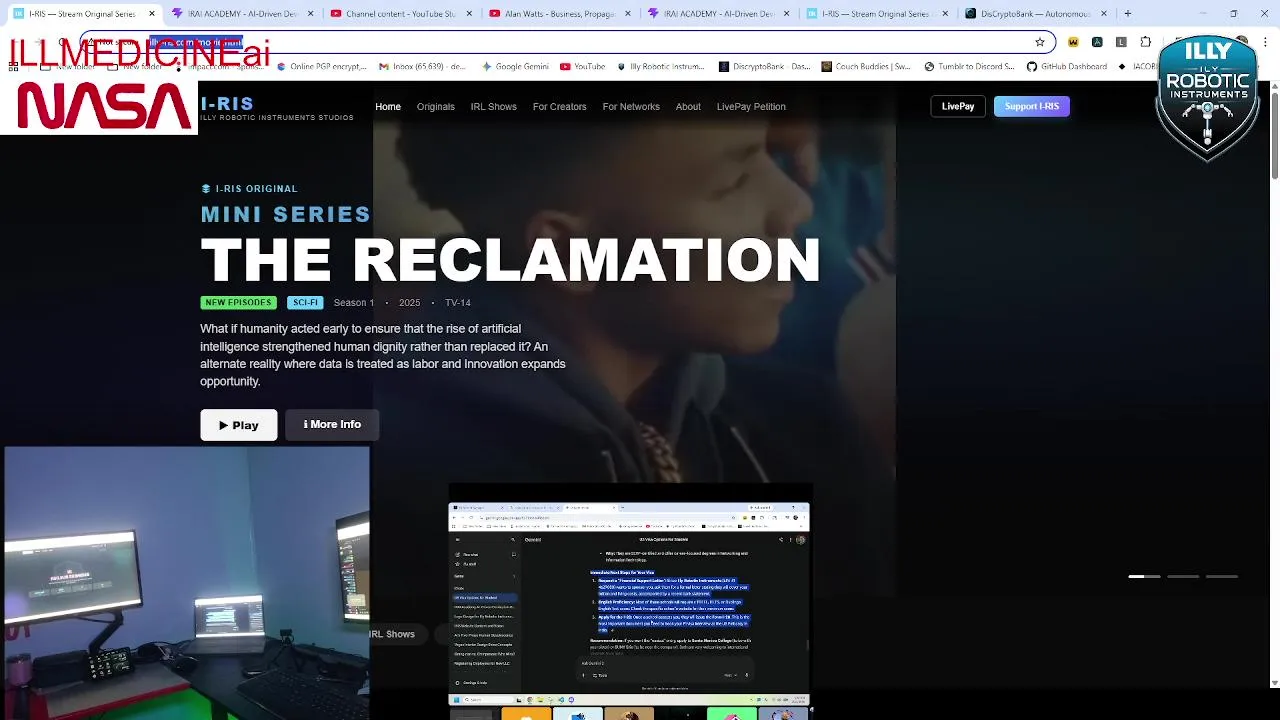
Task: Open the DiscryptoBank Dashboard bookmark
Action: click(765, 66)
